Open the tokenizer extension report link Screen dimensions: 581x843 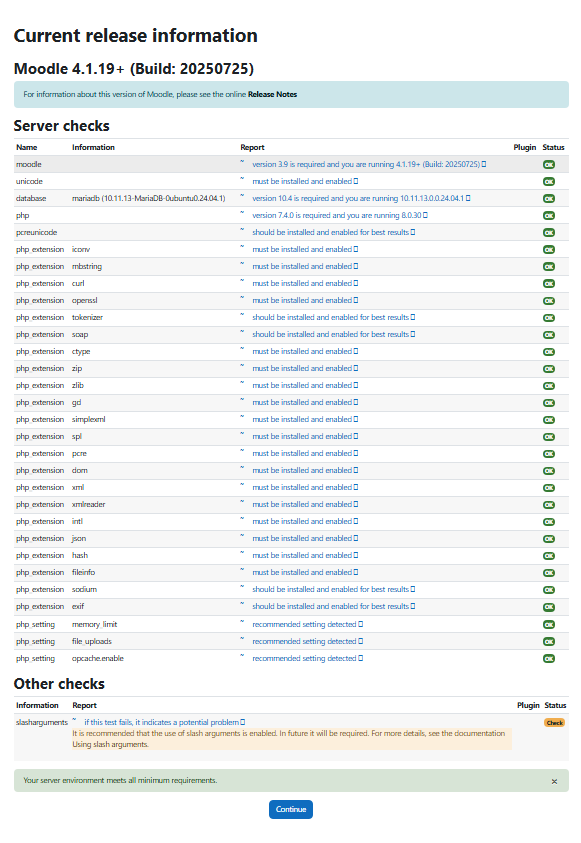(x=333, y=318)
